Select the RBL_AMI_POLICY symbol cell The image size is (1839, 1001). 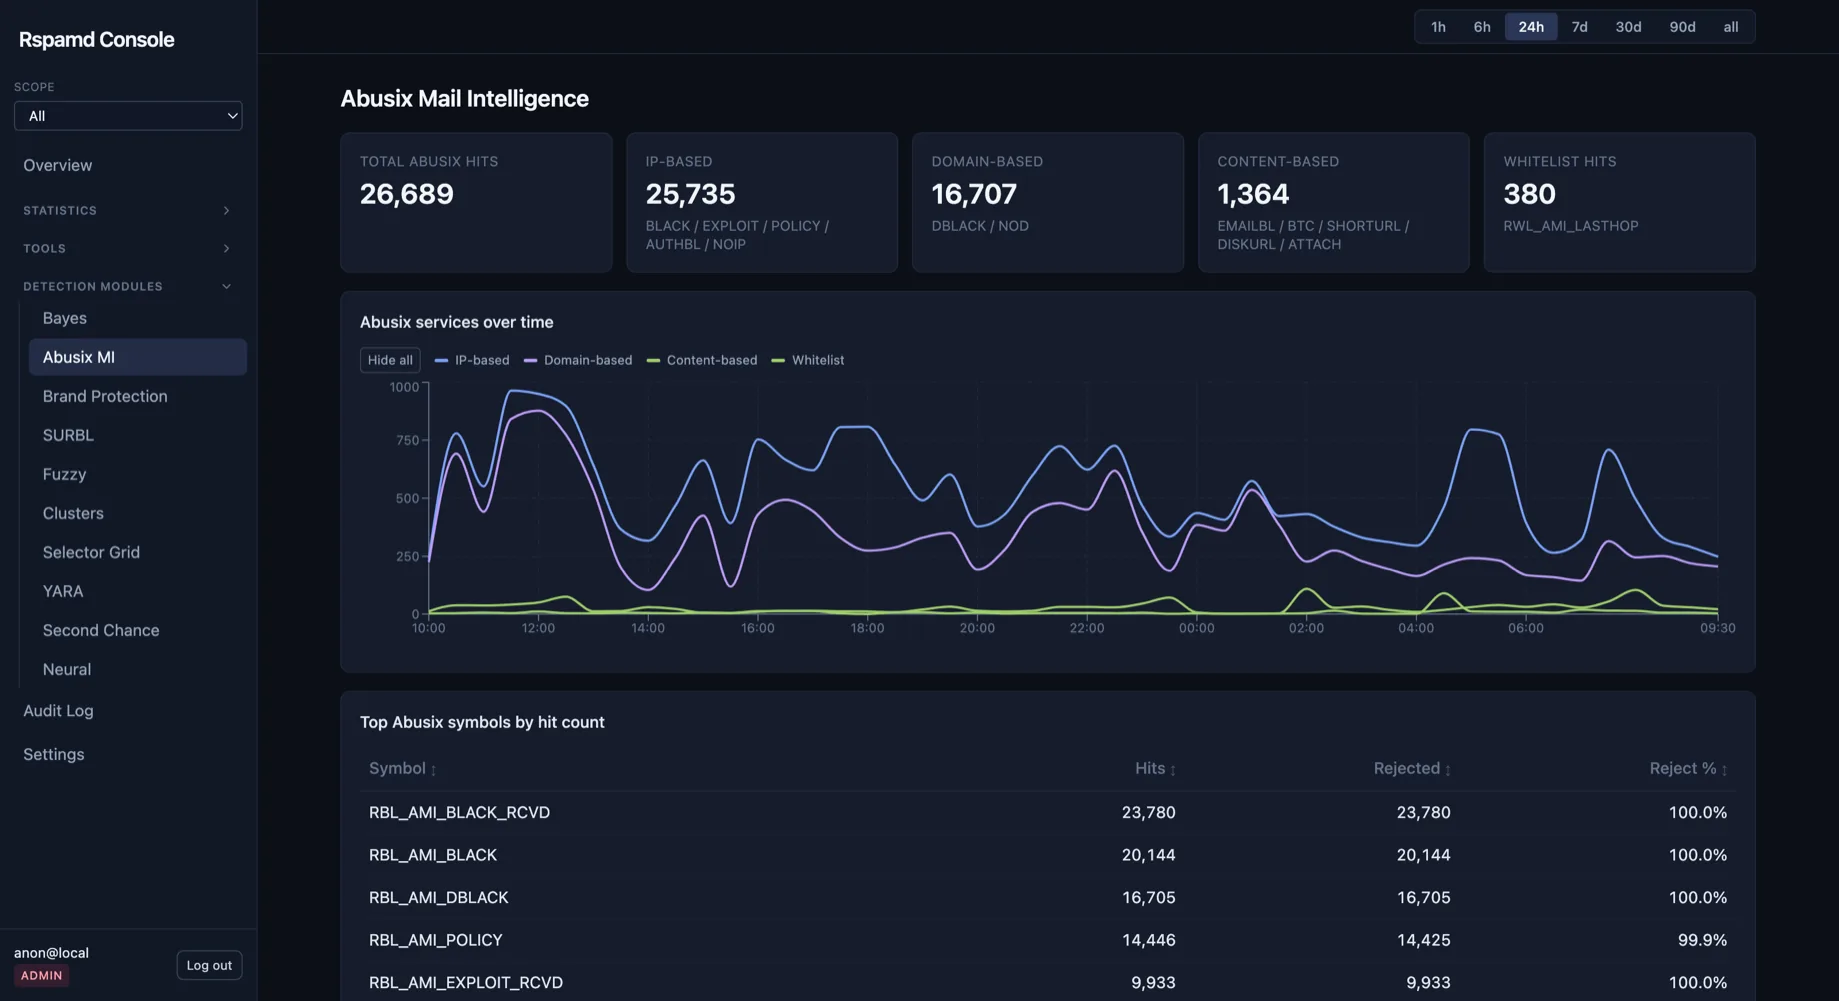click(436, 941)
